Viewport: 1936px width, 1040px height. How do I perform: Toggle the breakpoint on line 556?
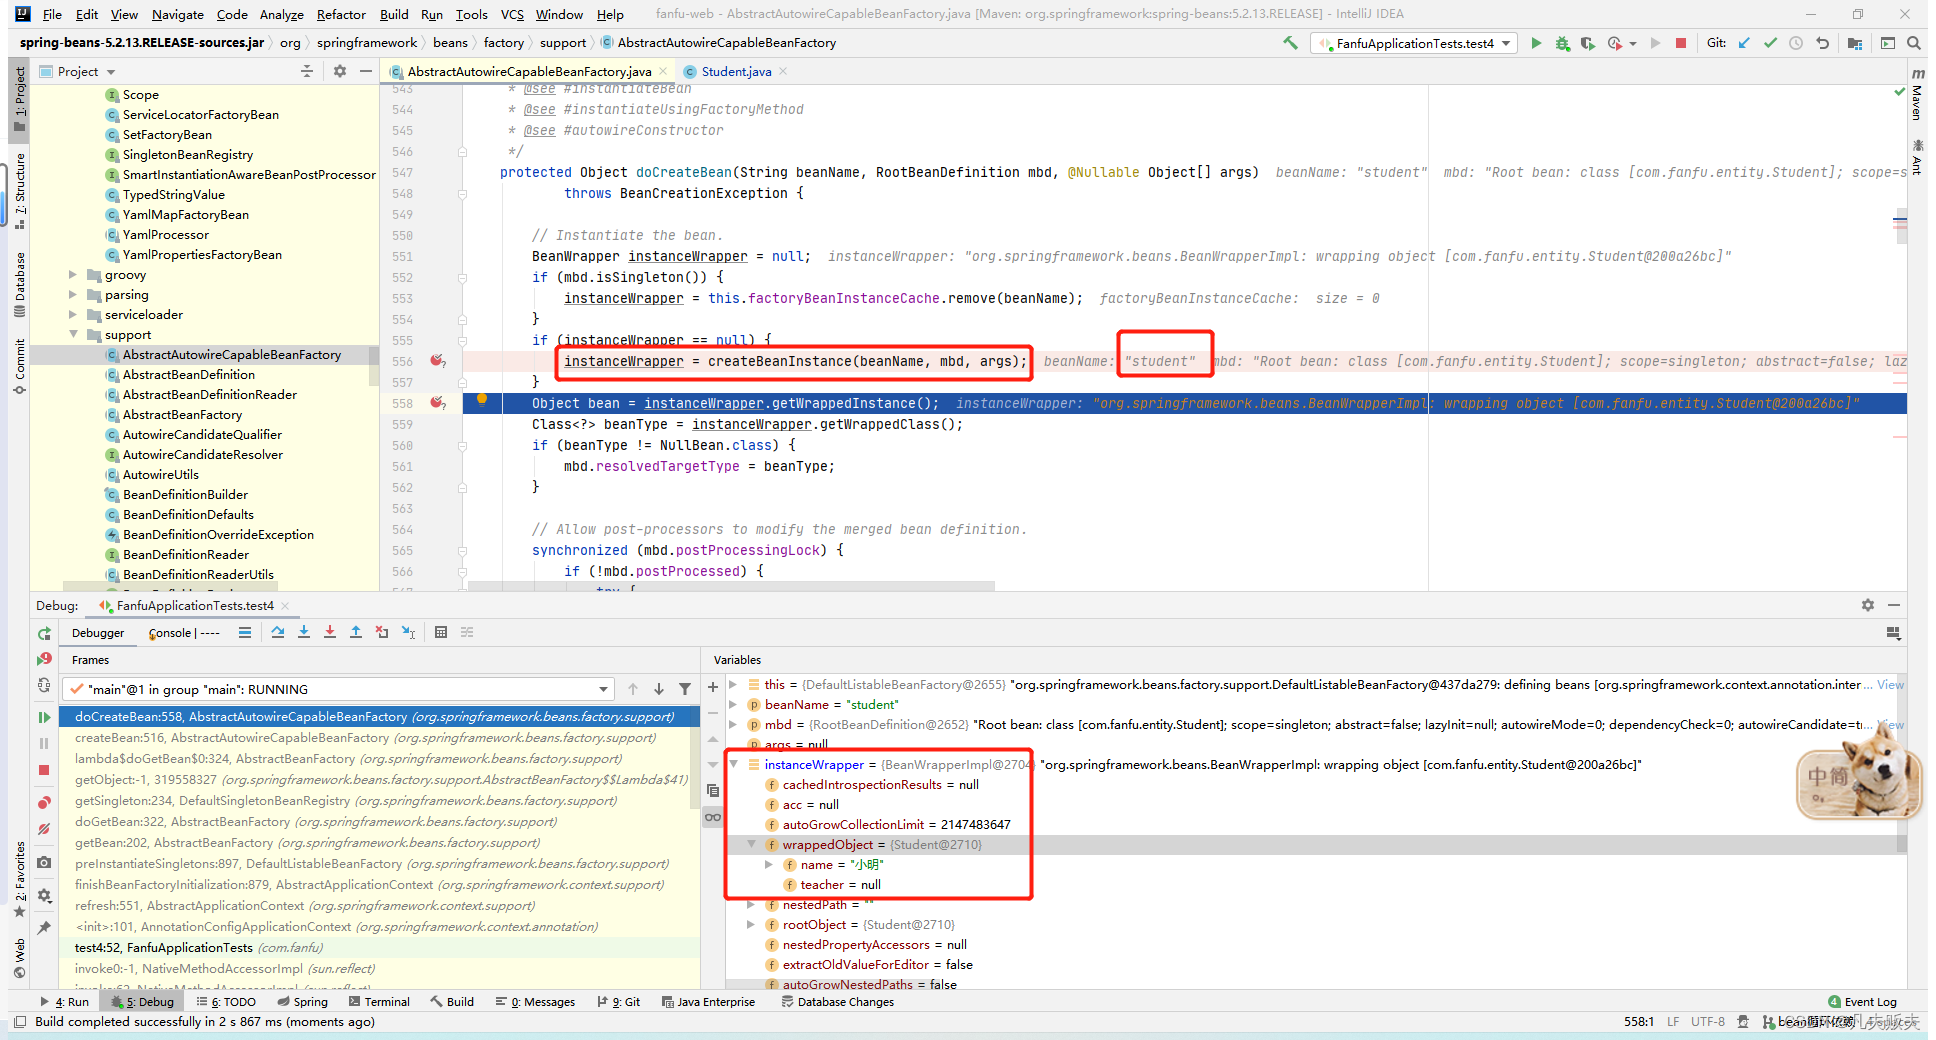point(437,361)
